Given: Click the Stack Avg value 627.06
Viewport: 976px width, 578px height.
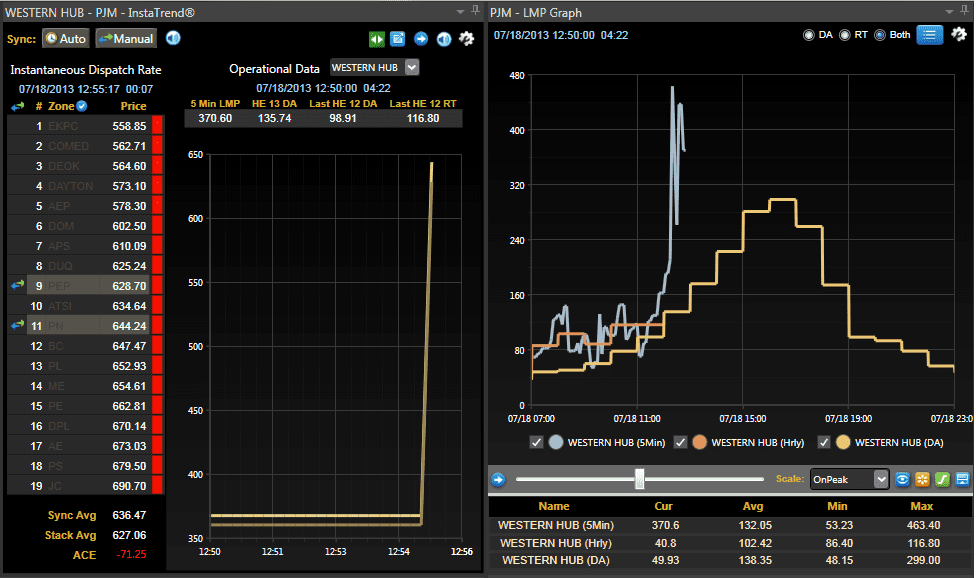Looking at the screenshot, I should pyautogui.click(x=129, y=535).
